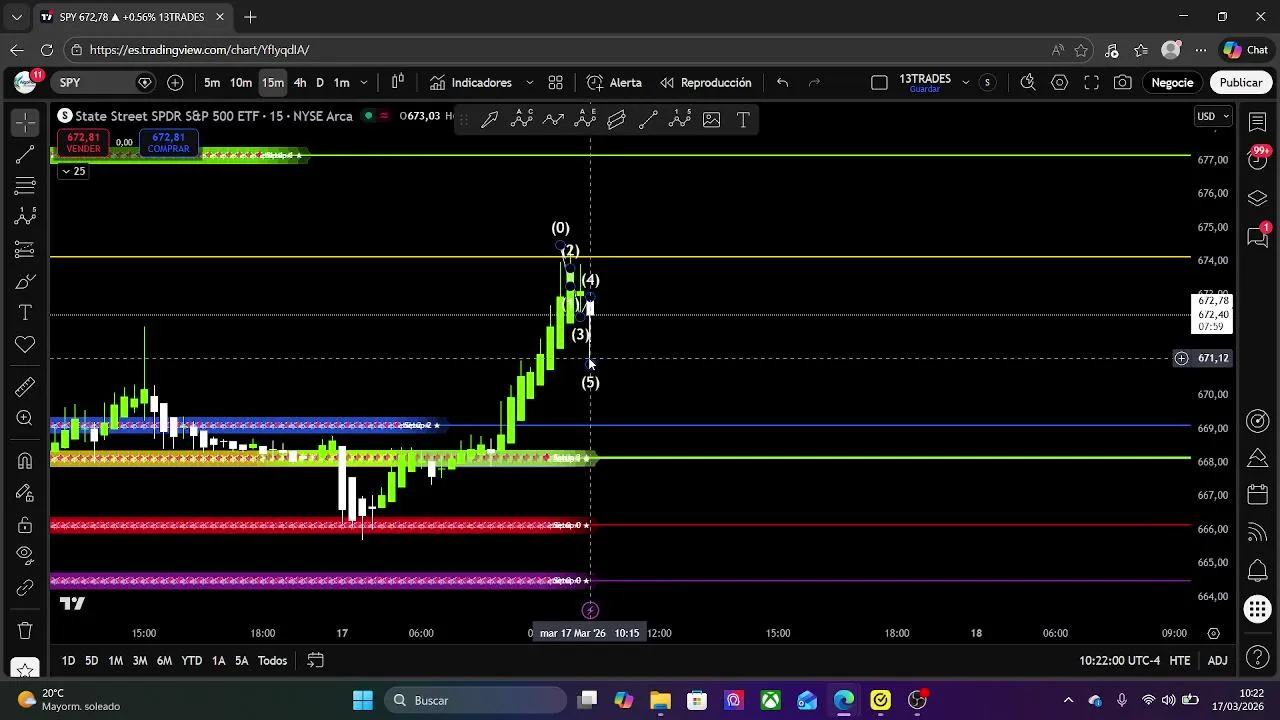
Task: Open the heart icons tool in left sidebar
Action: click(x=25, y=345)
